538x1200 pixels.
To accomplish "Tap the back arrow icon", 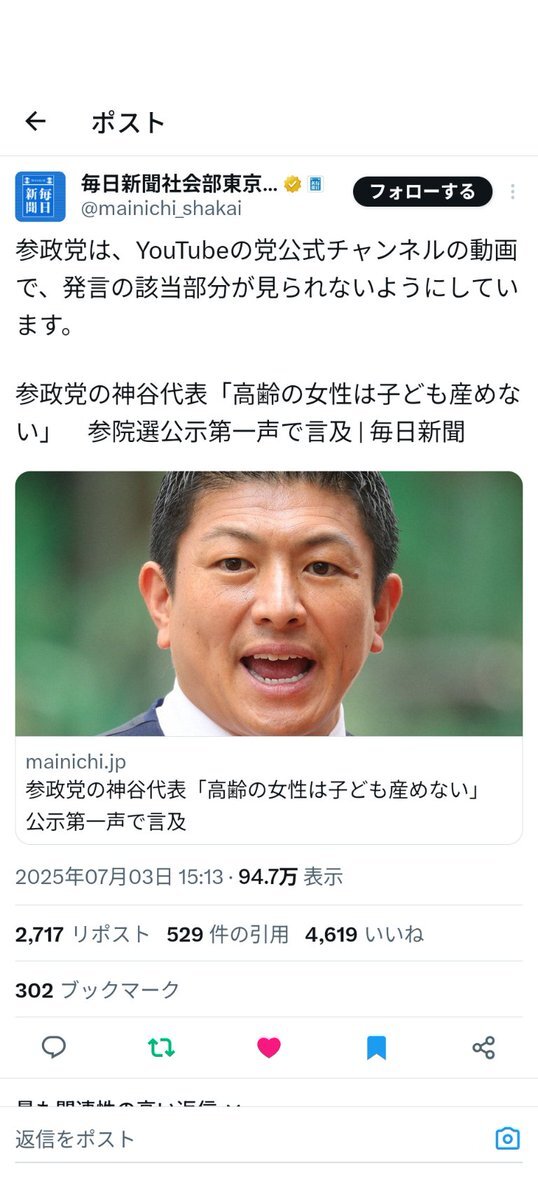I will click(36, 122).
